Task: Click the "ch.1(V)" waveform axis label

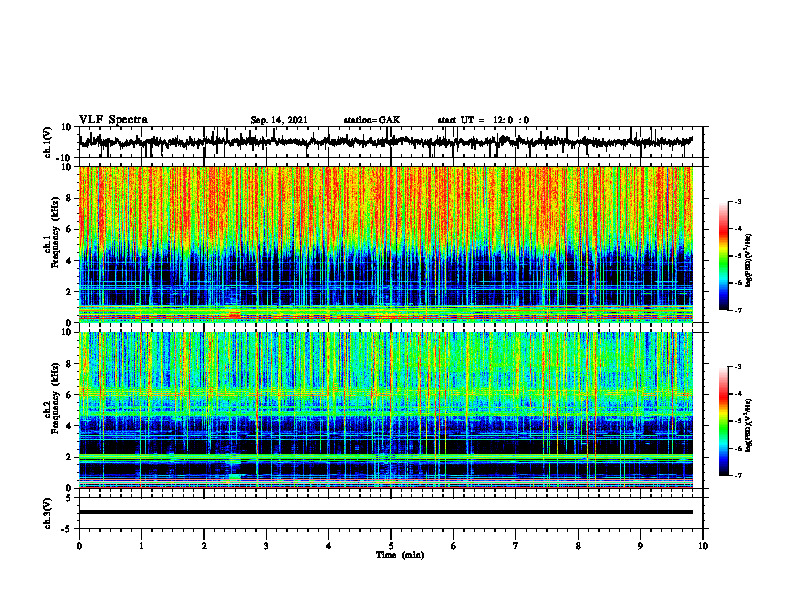Action: click(x=48, y=142)
